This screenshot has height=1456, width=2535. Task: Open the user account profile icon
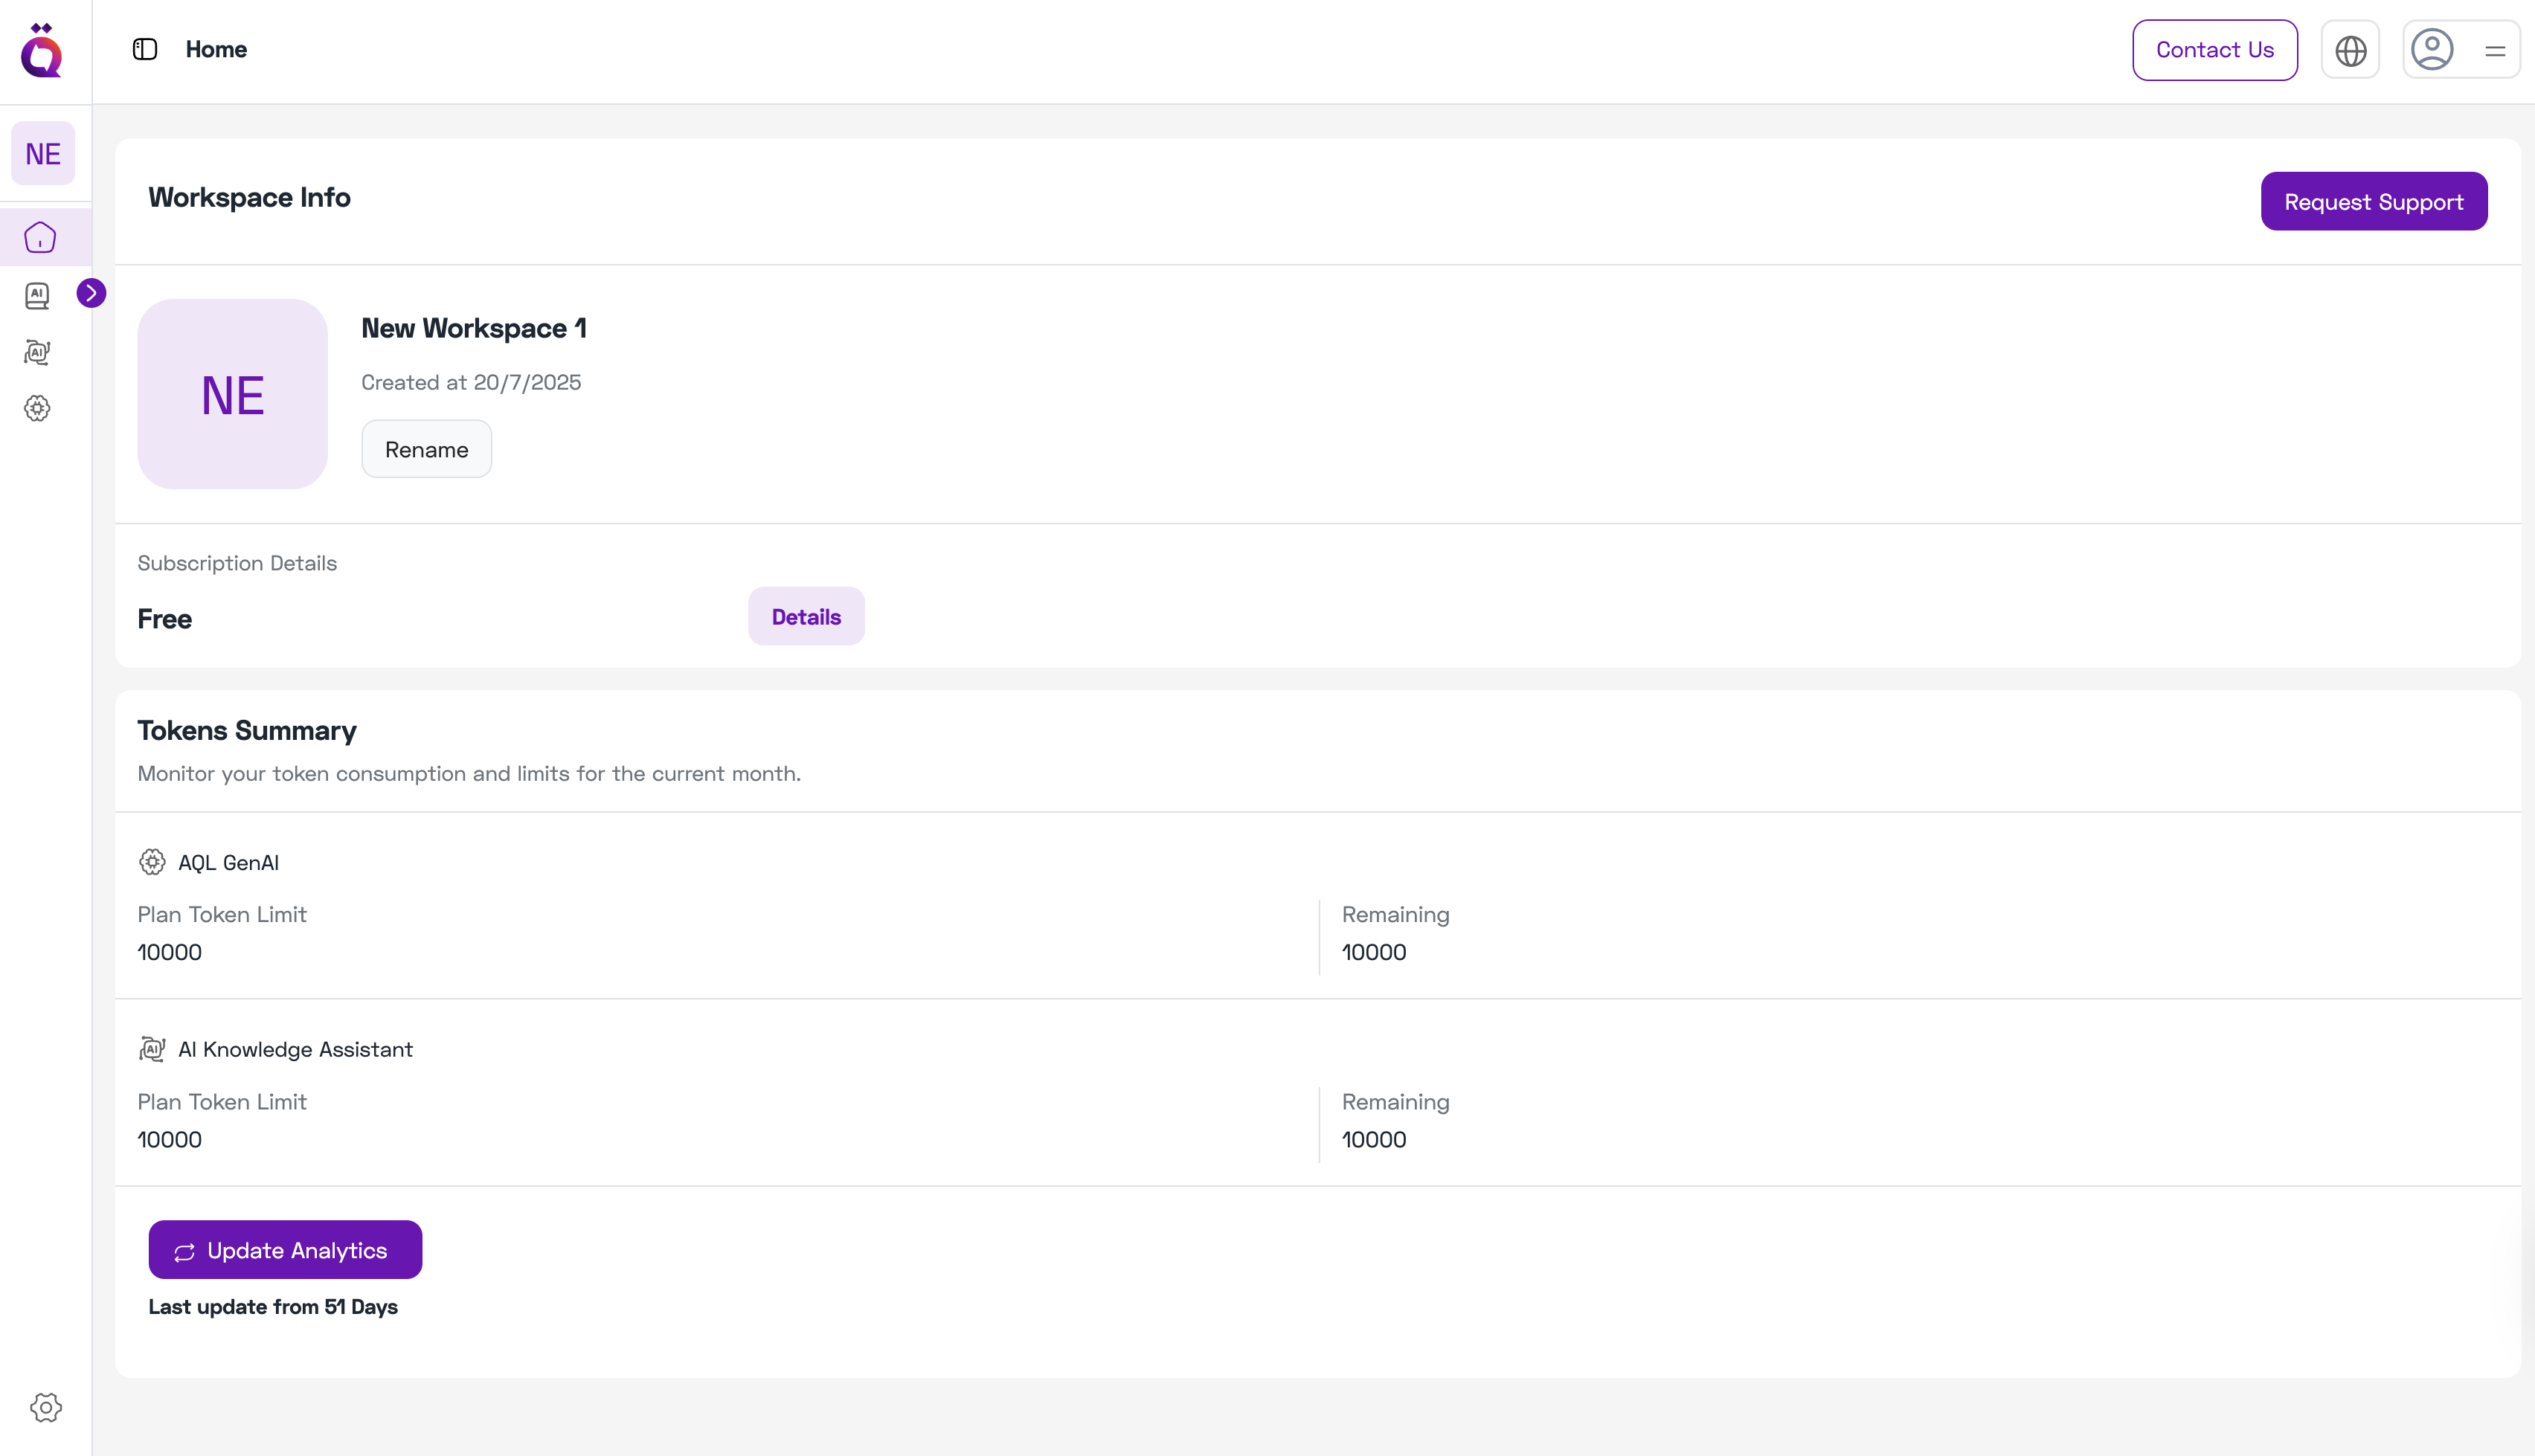click(2432, 49)
